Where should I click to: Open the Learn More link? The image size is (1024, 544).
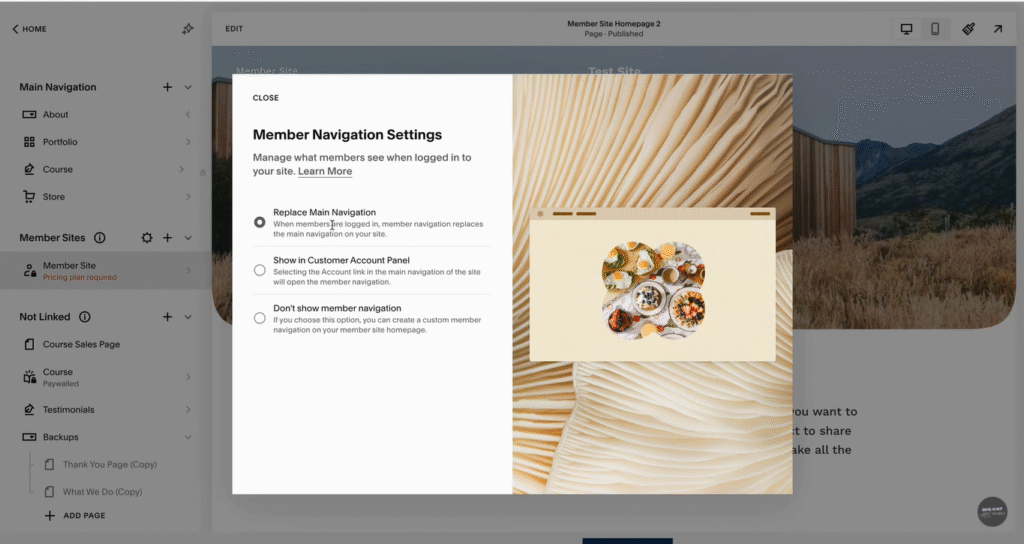325,171
